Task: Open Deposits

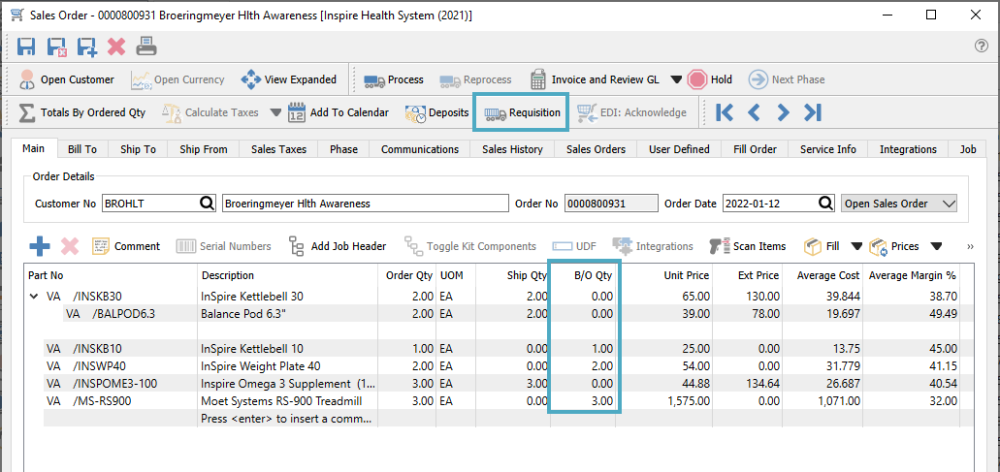Action: [x=437, y=113]
